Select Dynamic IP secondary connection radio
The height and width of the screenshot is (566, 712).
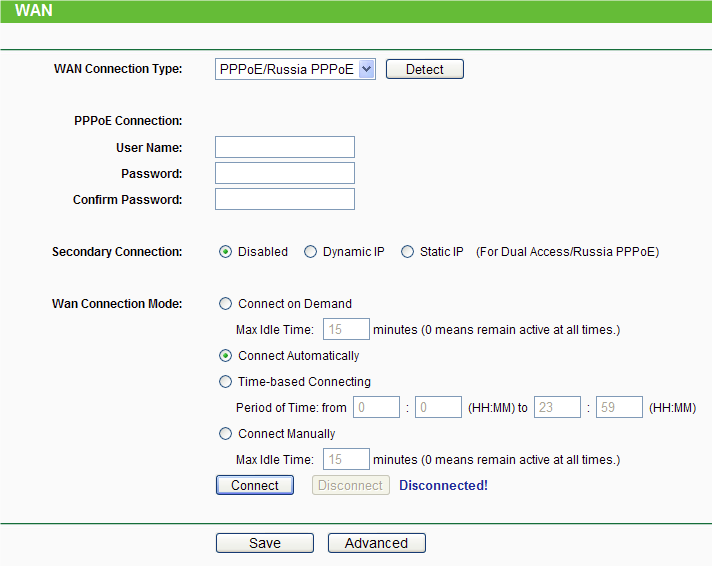(x=310, y=252)
